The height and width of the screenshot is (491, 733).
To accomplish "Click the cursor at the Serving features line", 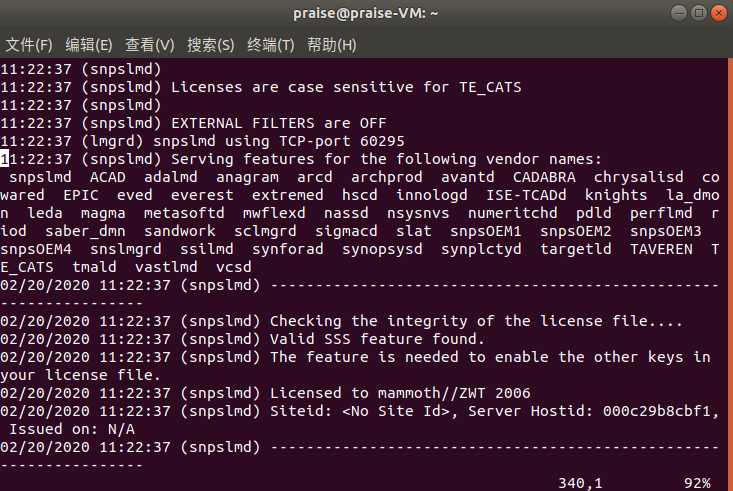I will 5,159.
